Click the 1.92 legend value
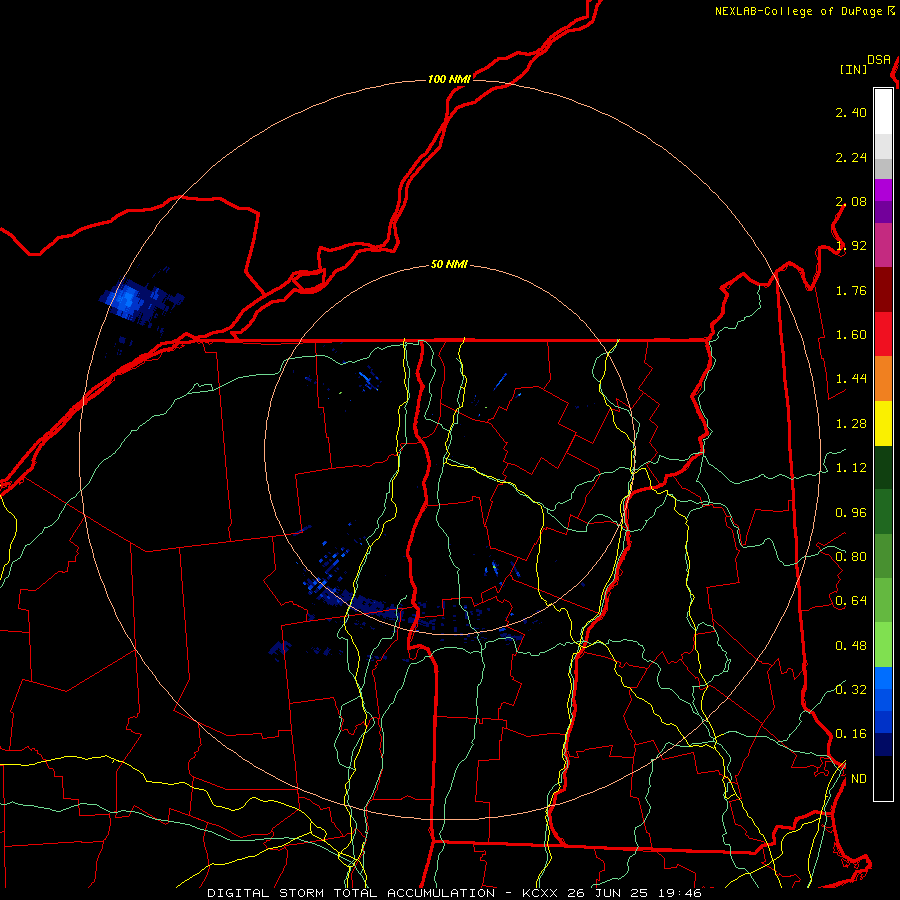Screen dimensions: 900x900 tap(851, 246)
